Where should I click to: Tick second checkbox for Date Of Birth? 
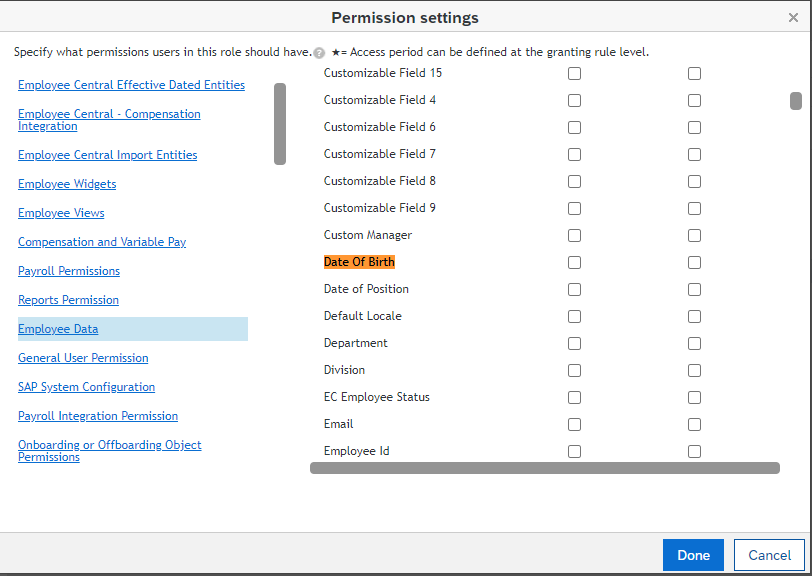click(x=694, y=263)
